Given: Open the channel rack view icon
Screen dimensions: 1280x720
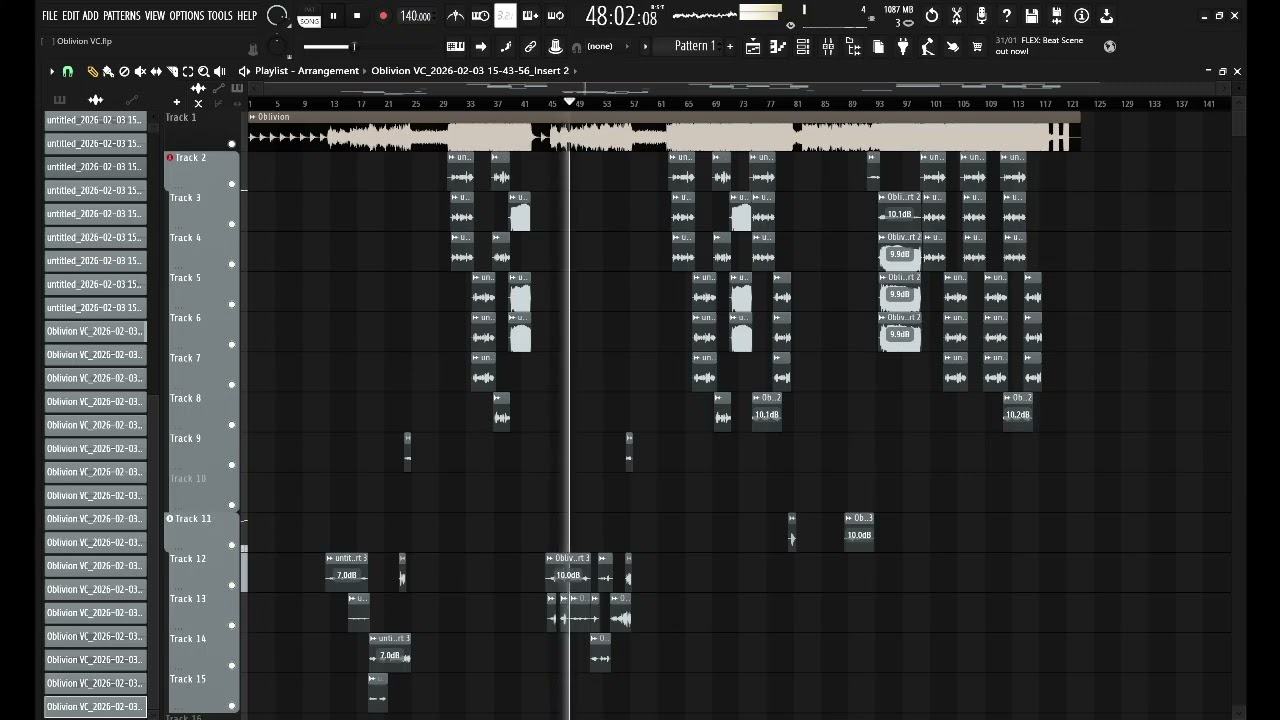Looking at the screenshot, I should [803, 47].
